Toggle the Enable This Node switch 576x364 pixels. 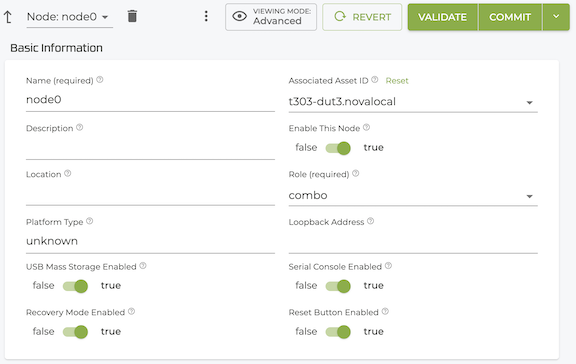tap(338, 148)
